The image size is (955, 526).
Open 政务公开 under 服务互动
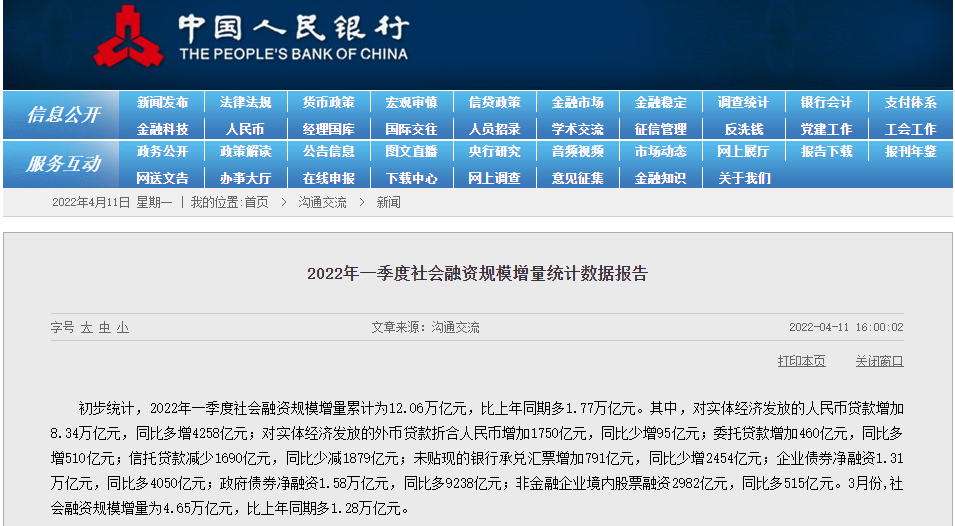[x=163, y=151]
